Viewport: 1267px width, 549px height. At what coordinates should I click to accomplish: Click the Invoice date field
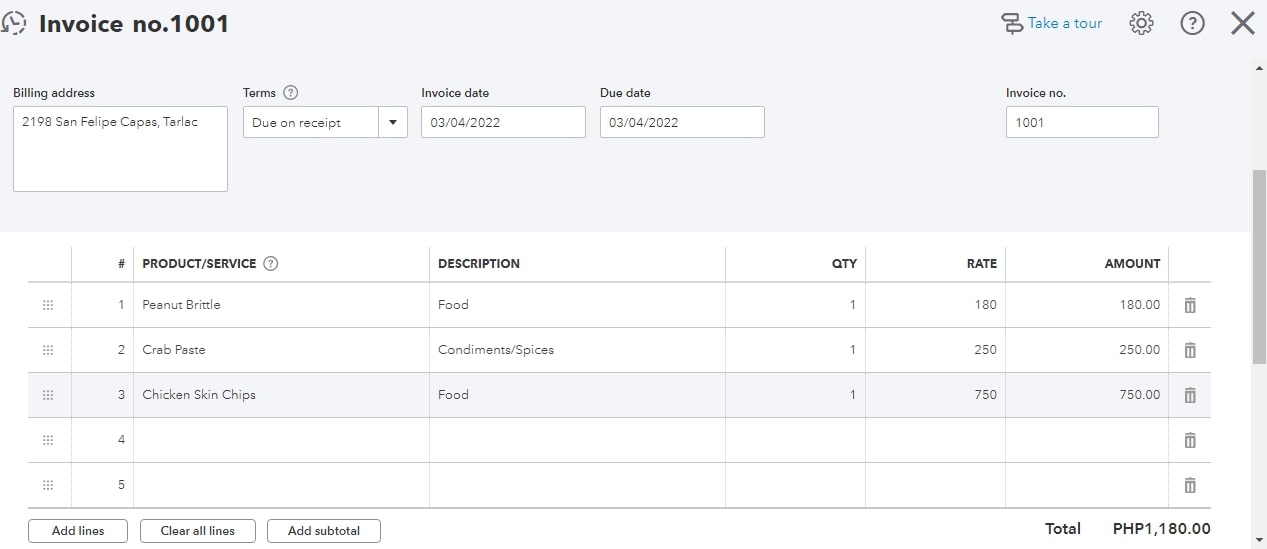(x=502, y=123)
